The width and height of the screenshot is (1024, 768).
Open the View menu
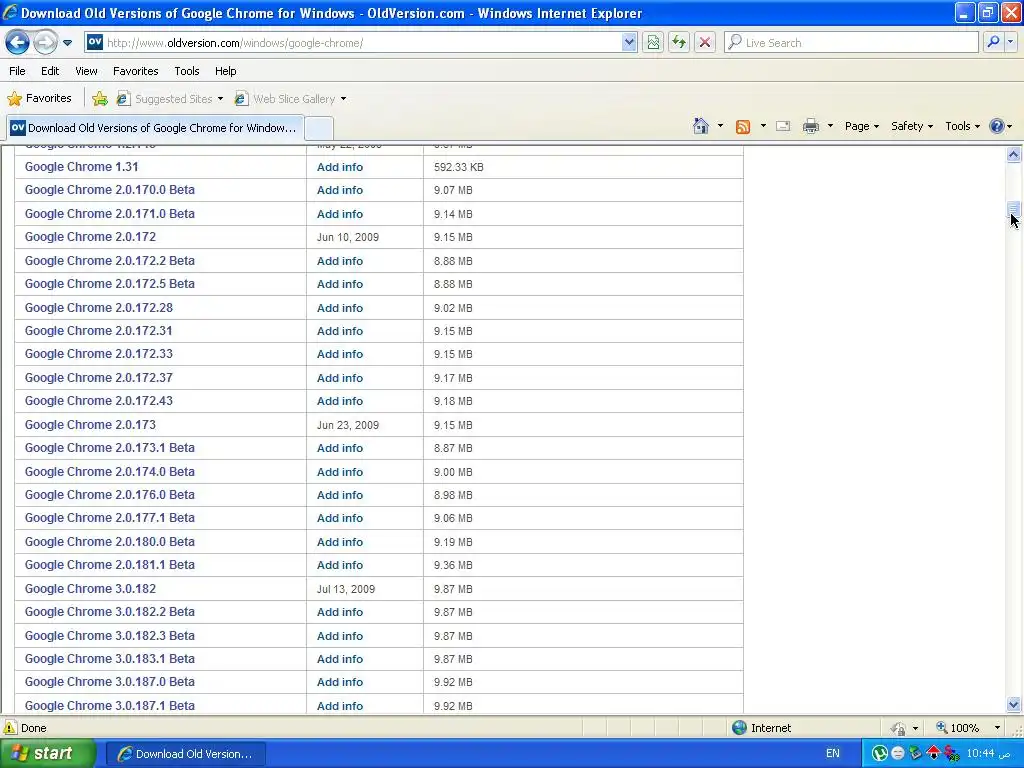86,71
